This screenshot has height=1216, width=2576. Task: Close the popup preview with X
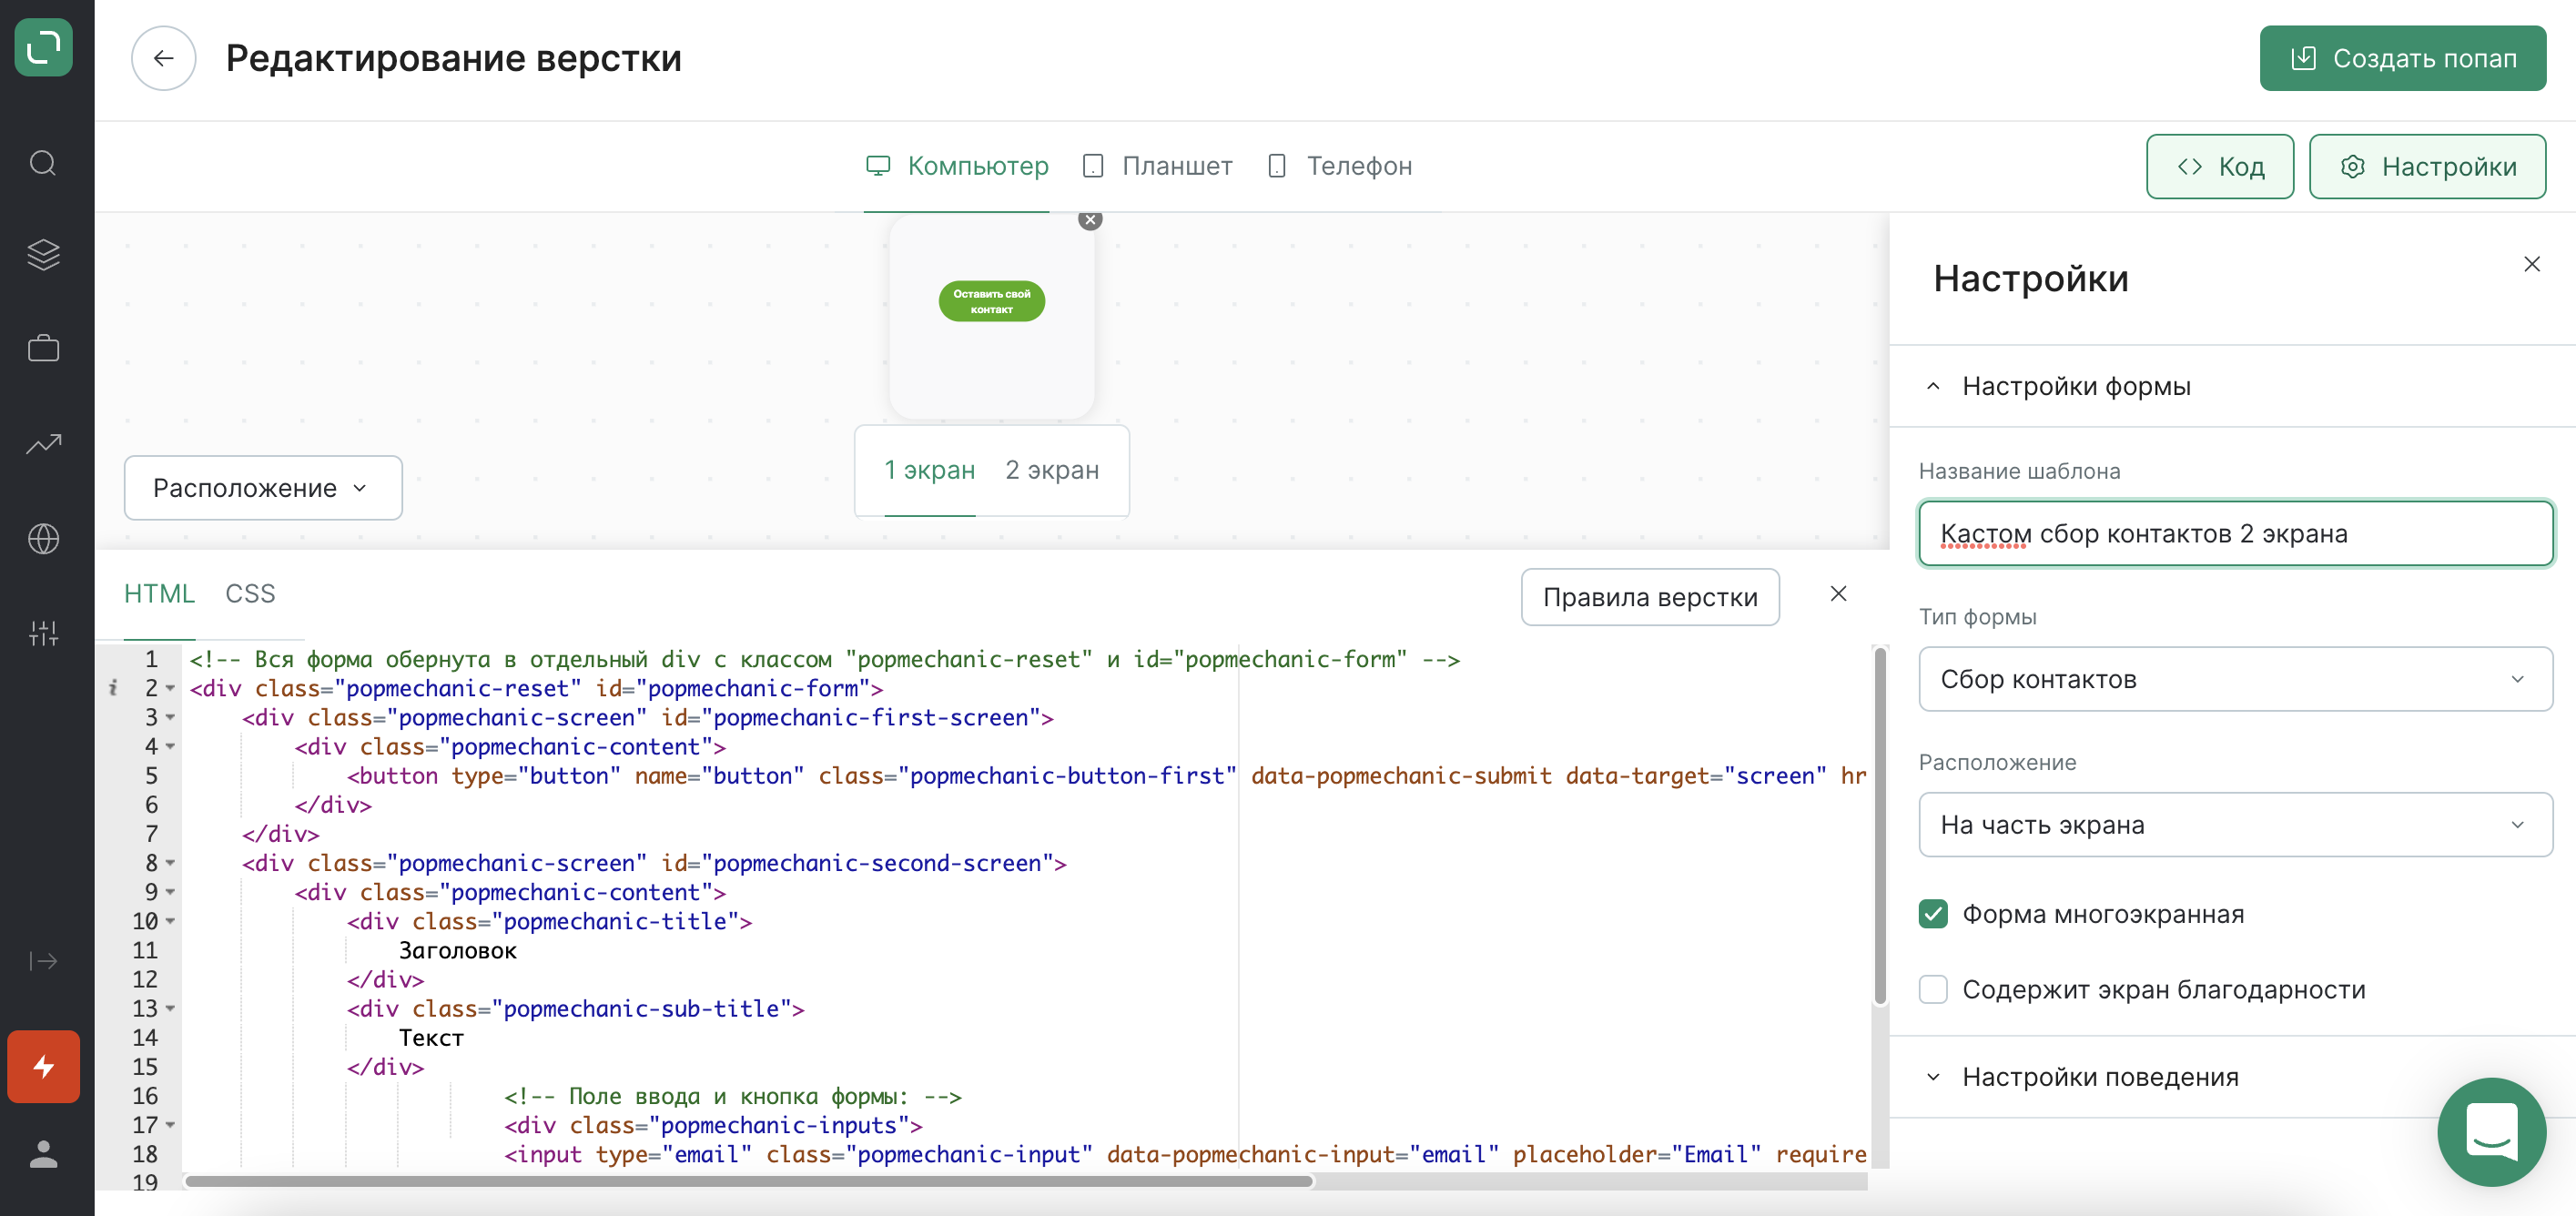coord(1090,220)
